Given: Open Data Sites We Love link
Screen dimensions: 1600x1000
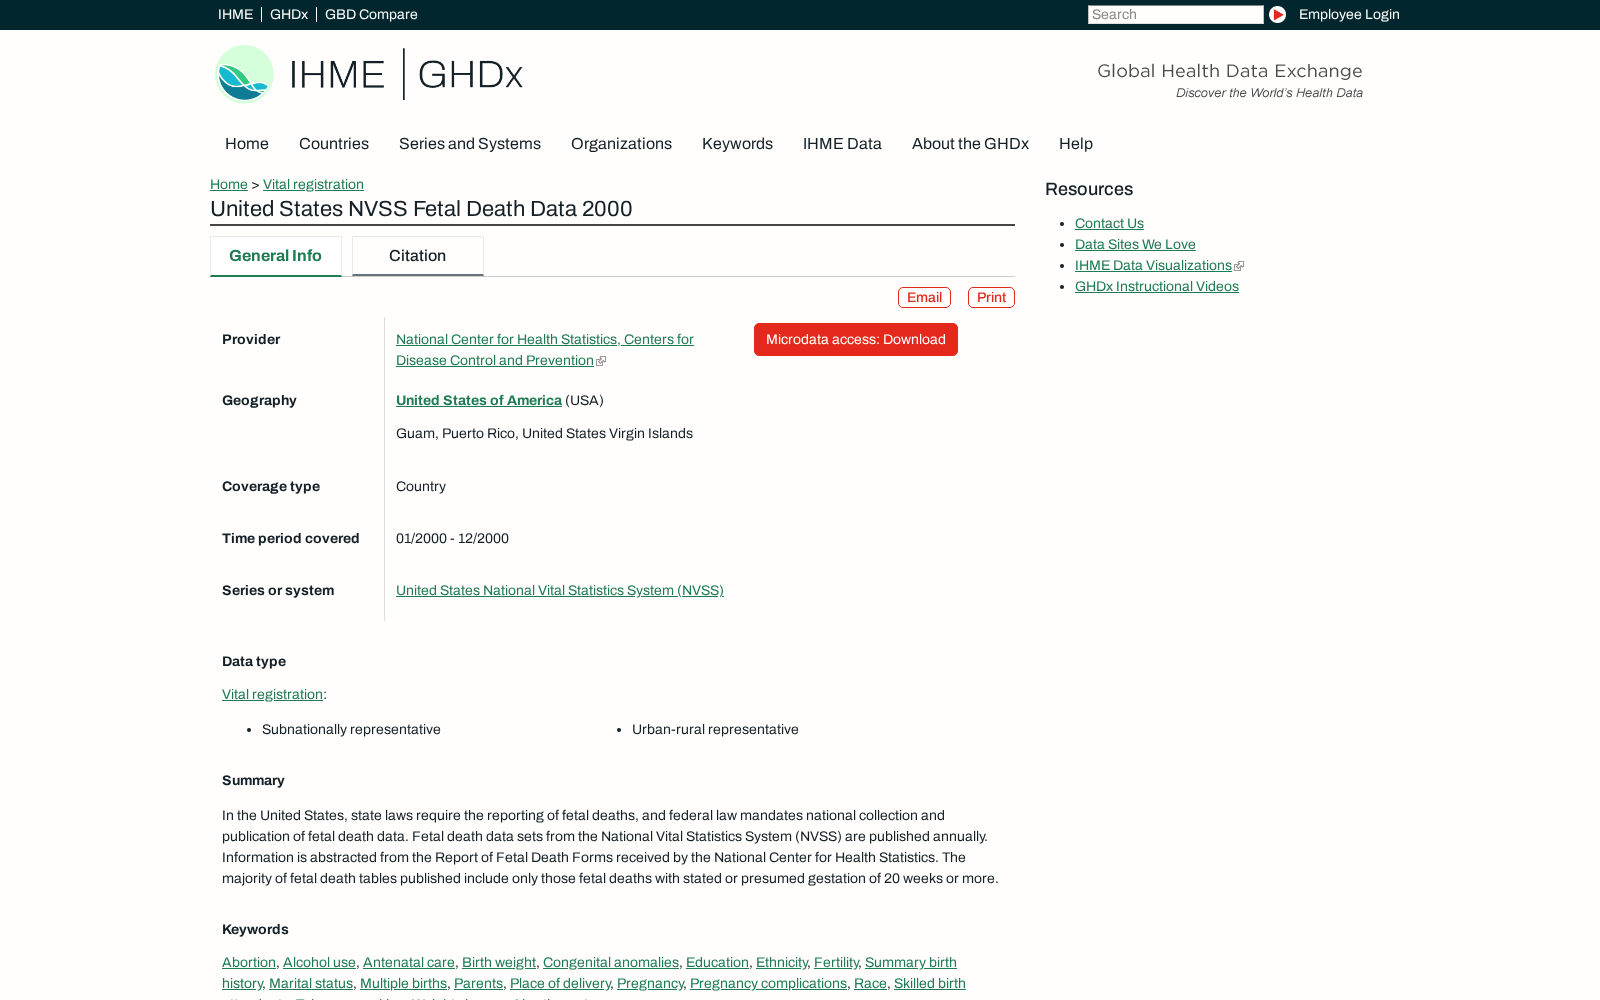Looking at the screenshot, I should 1135,244.
